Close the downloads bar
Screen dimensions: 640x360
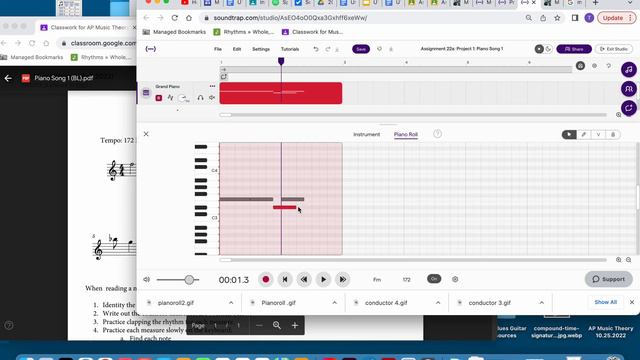point(632,302)
